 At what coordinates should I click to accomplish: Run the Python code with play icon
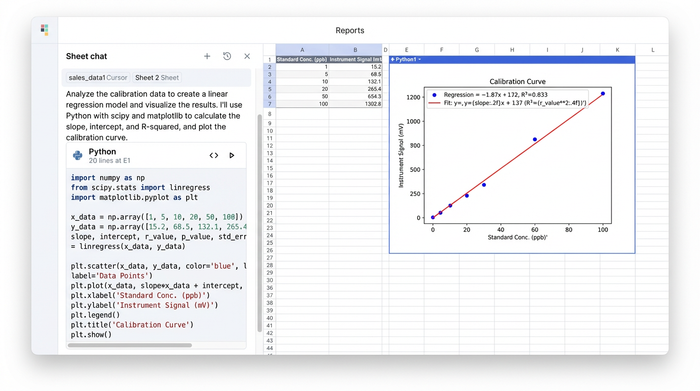point(232,155)
